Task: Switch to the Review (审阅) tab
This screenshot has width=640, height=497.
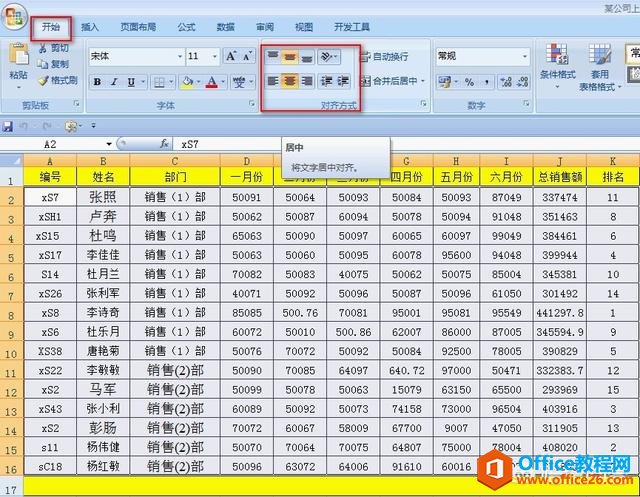Action: [265, 27]
